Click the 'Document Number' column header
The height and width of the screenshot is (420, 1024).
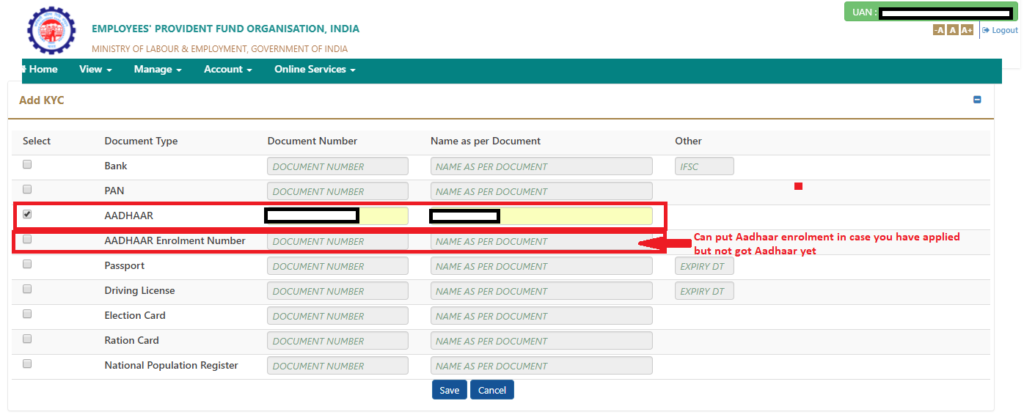pos(312,141)
